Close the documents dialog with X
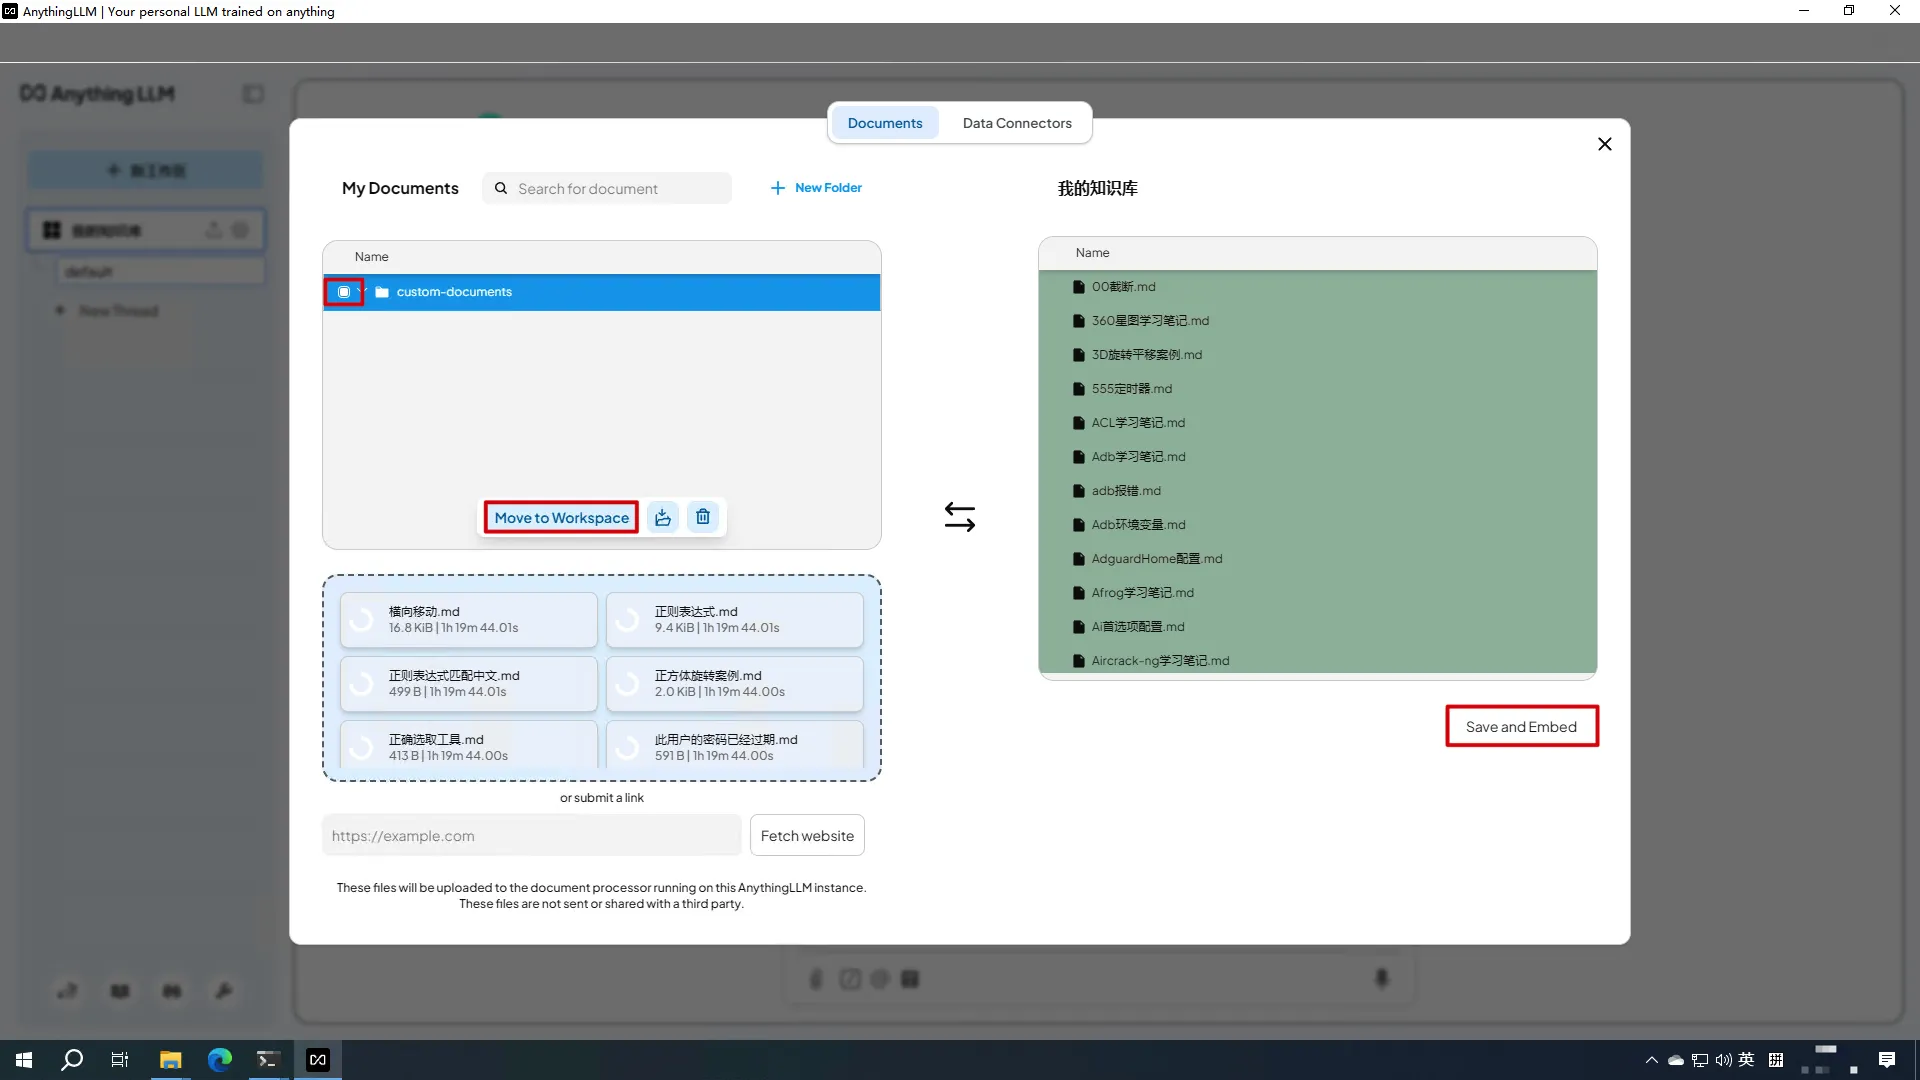This screenshot has height=1080, width=1920. click(x=1604, y=144)
